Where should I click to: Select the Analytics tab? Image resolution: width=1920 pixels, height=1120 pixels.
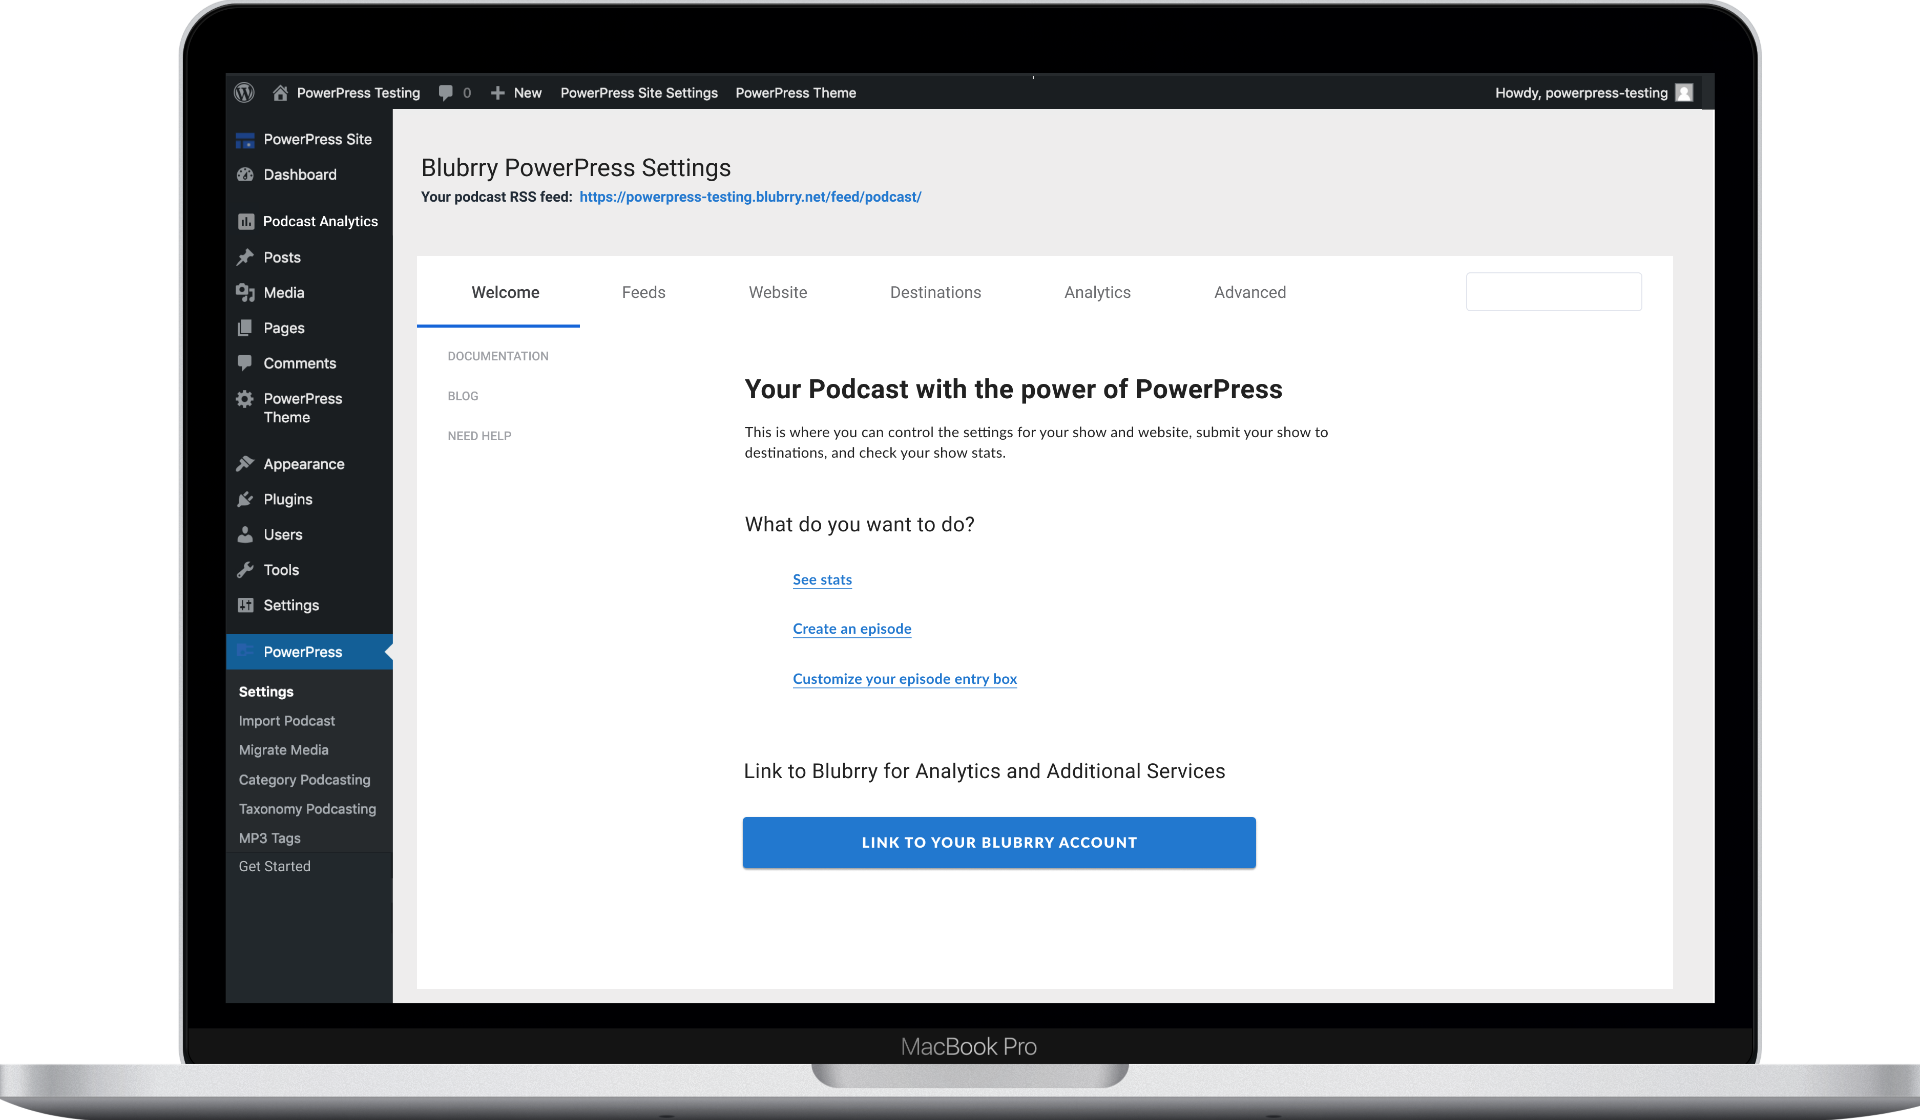point(1097,292)
